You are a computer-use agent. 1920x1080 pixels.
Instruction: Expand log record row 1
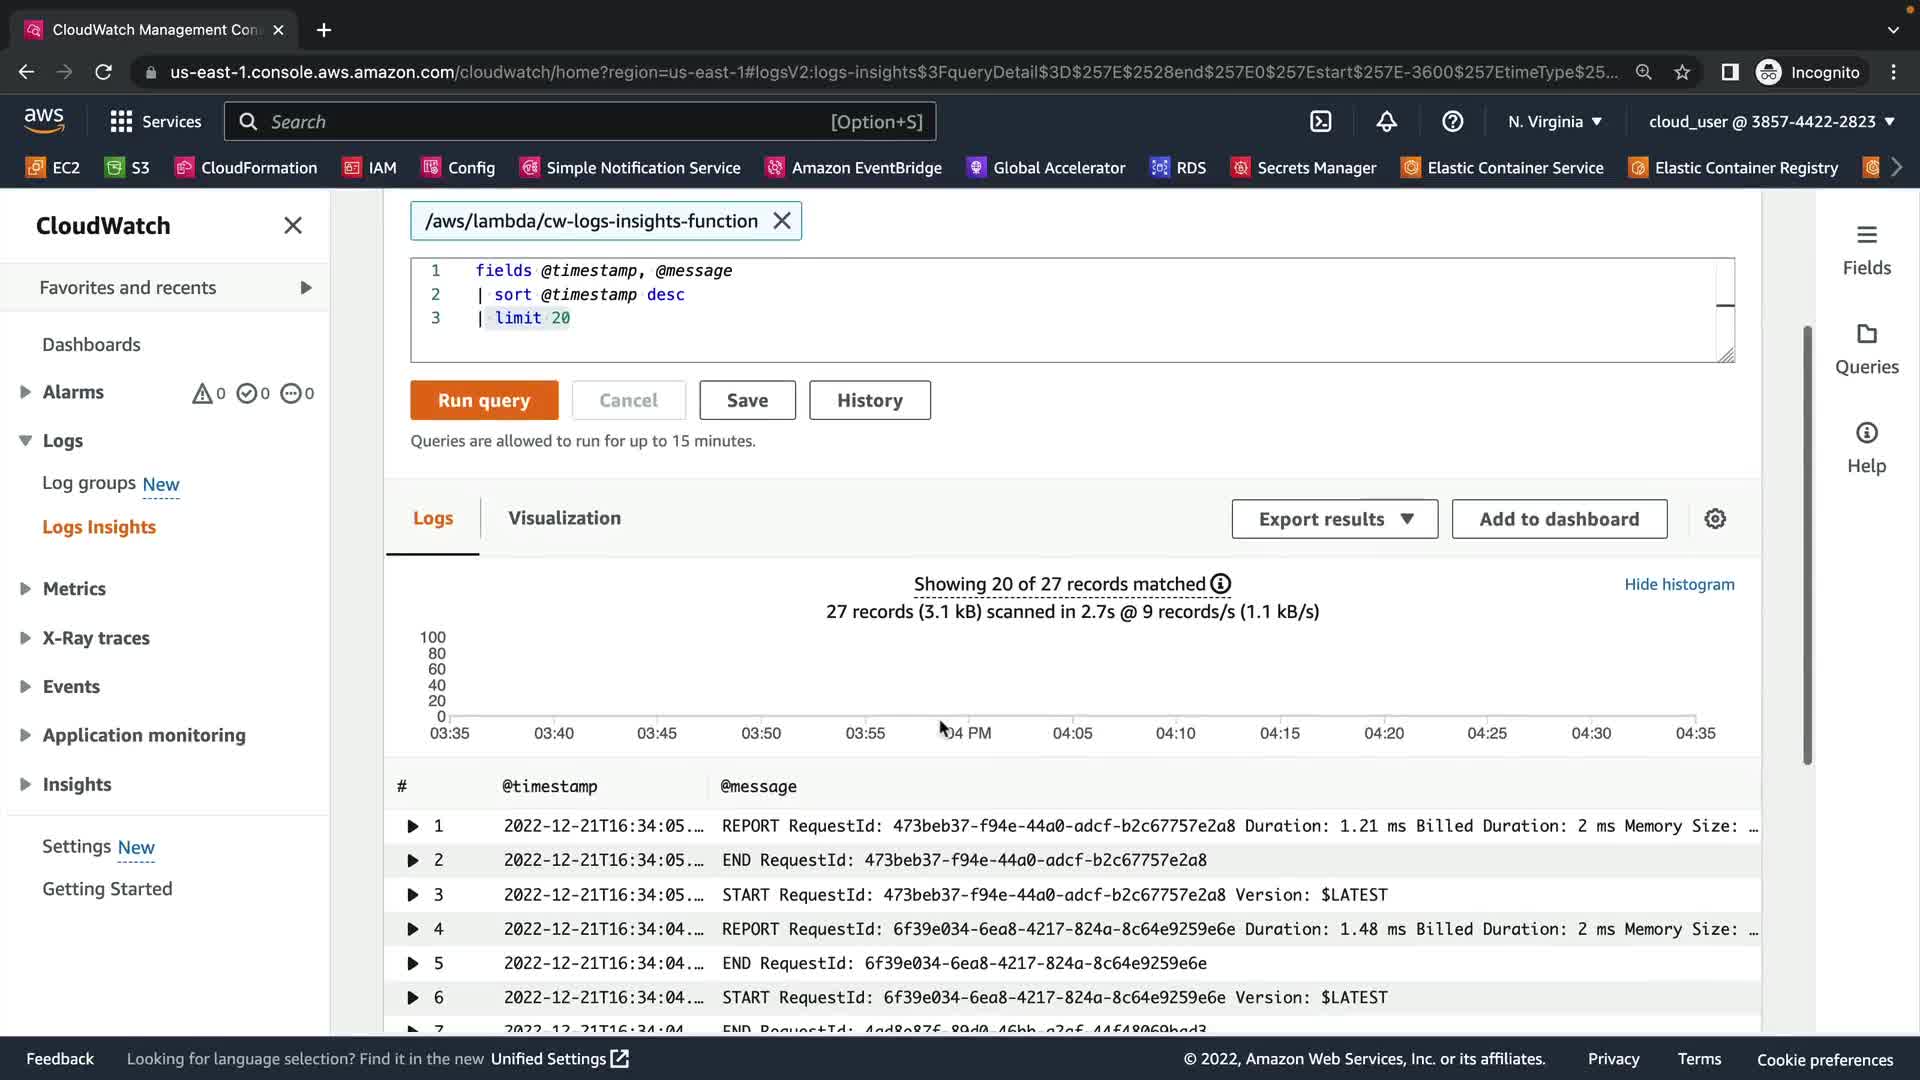coord(412,826)
